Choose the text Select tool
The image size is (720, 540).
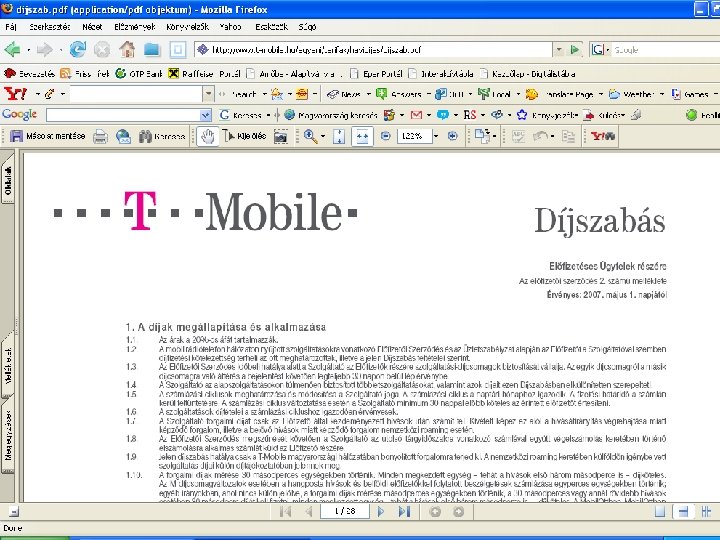(244, 136)
